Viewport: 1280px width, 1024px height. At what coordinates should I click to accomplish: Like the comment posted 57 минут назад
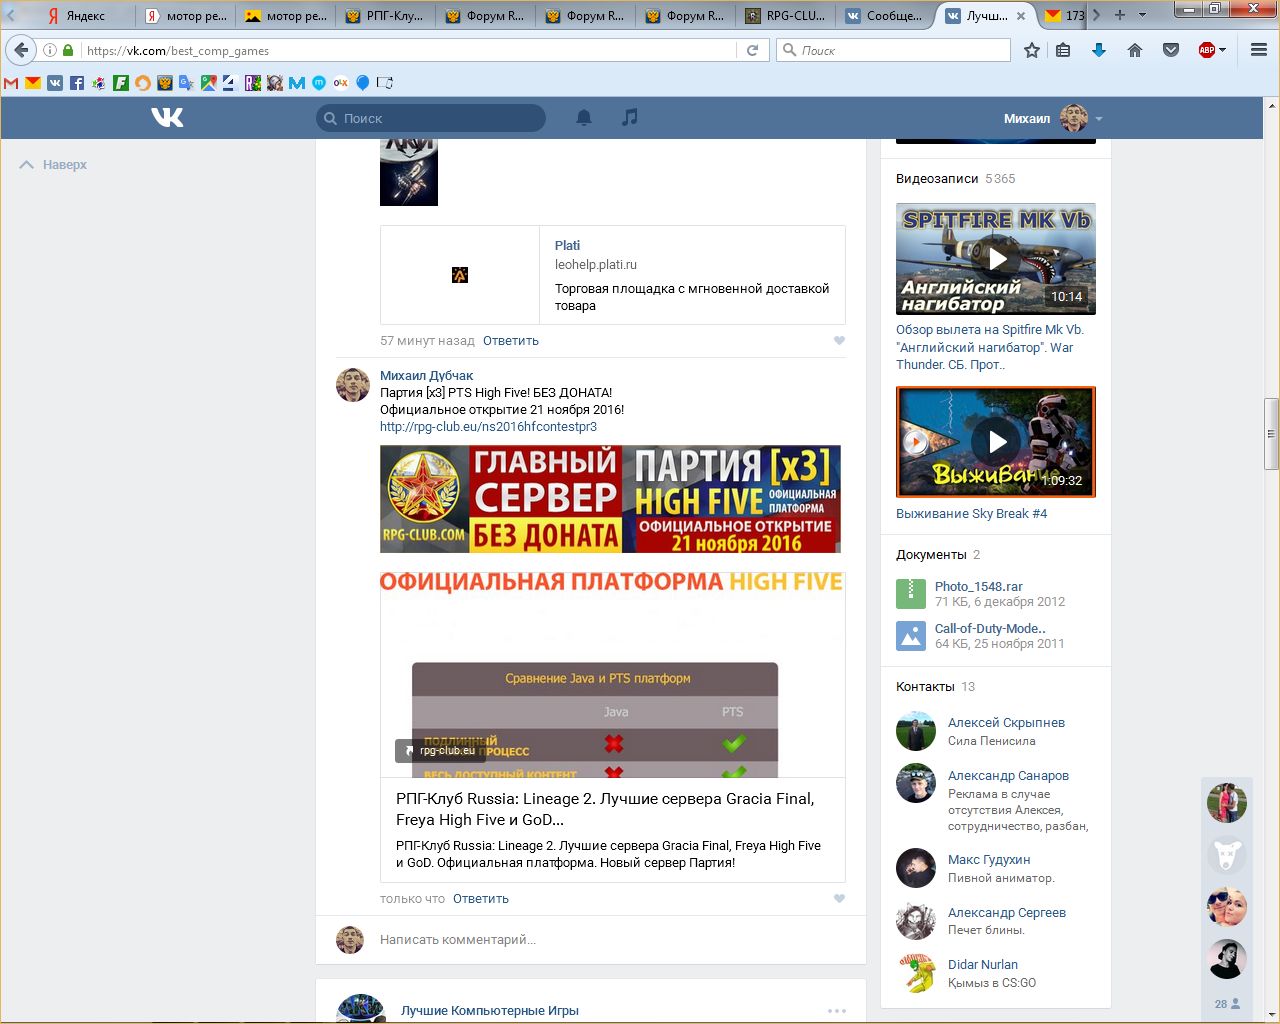click(839, 341)
